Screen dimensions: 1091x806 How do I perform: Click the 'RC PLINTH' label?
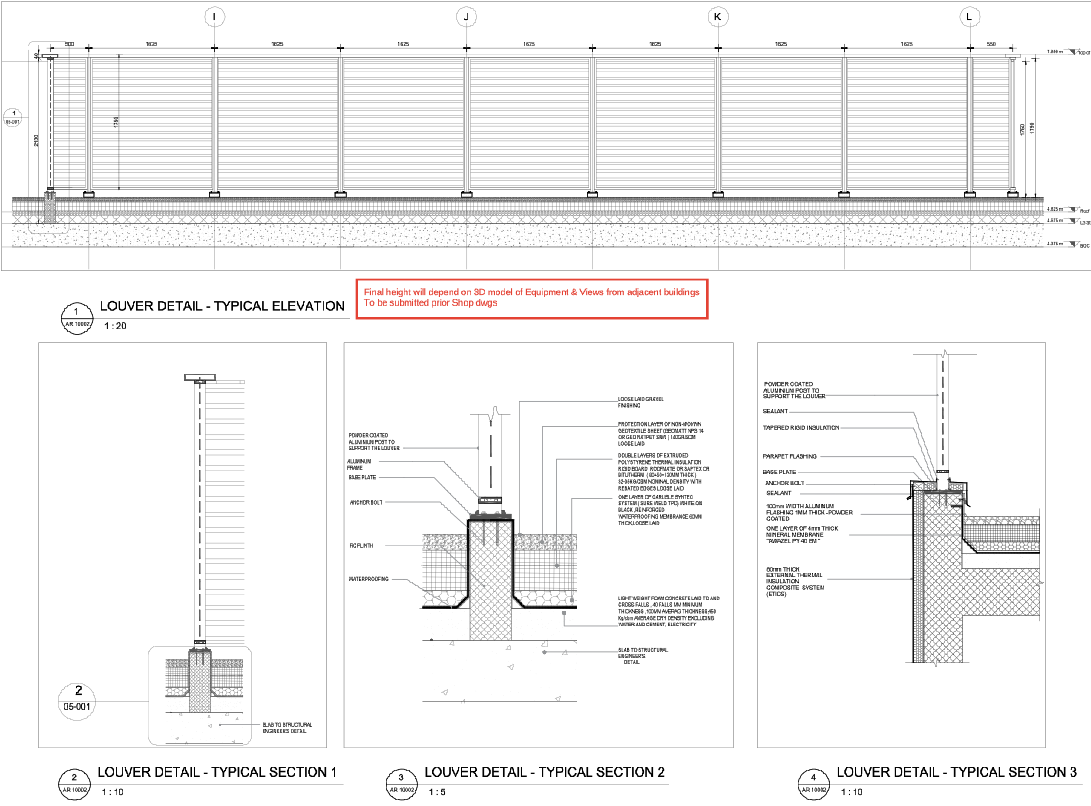361,546
